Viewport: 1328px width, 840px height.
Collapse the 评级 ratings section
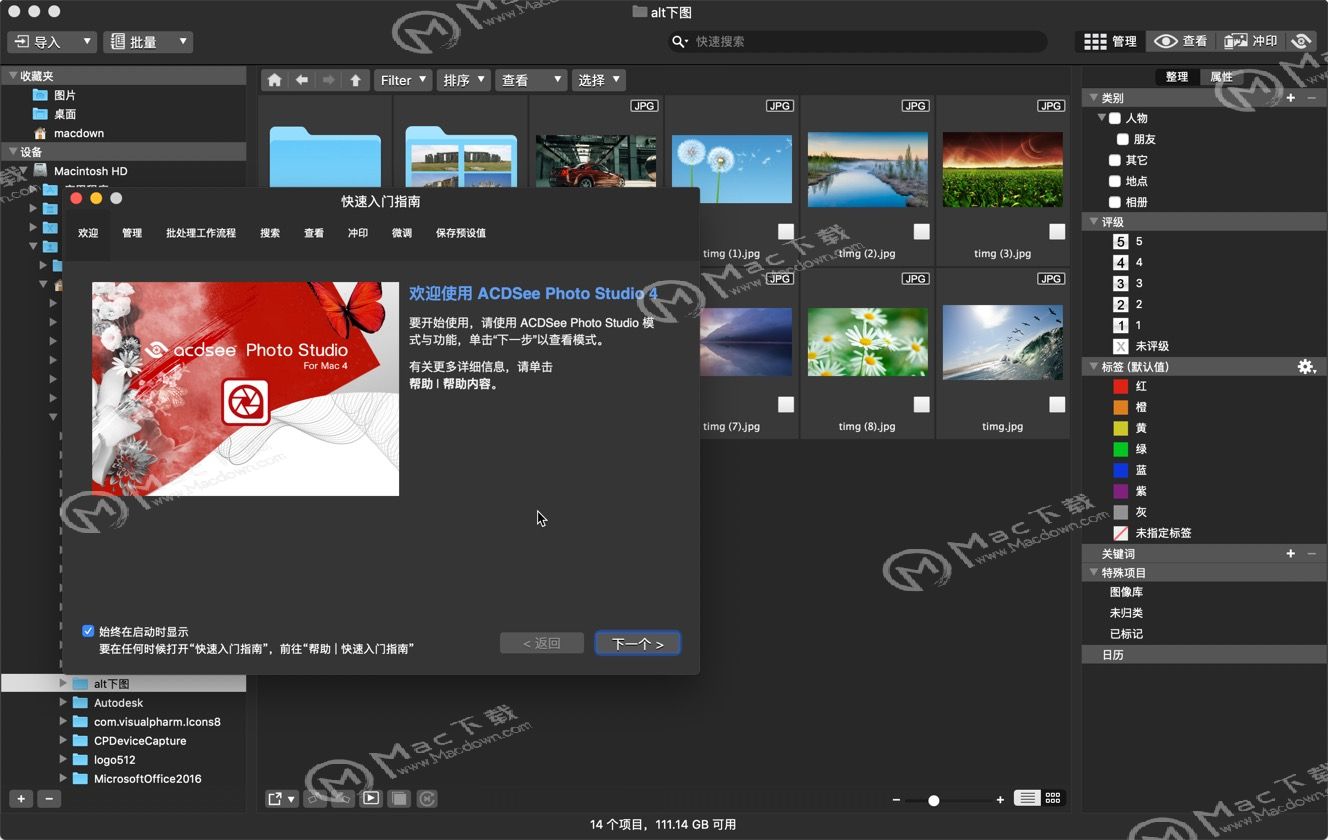click(1094, 222)
